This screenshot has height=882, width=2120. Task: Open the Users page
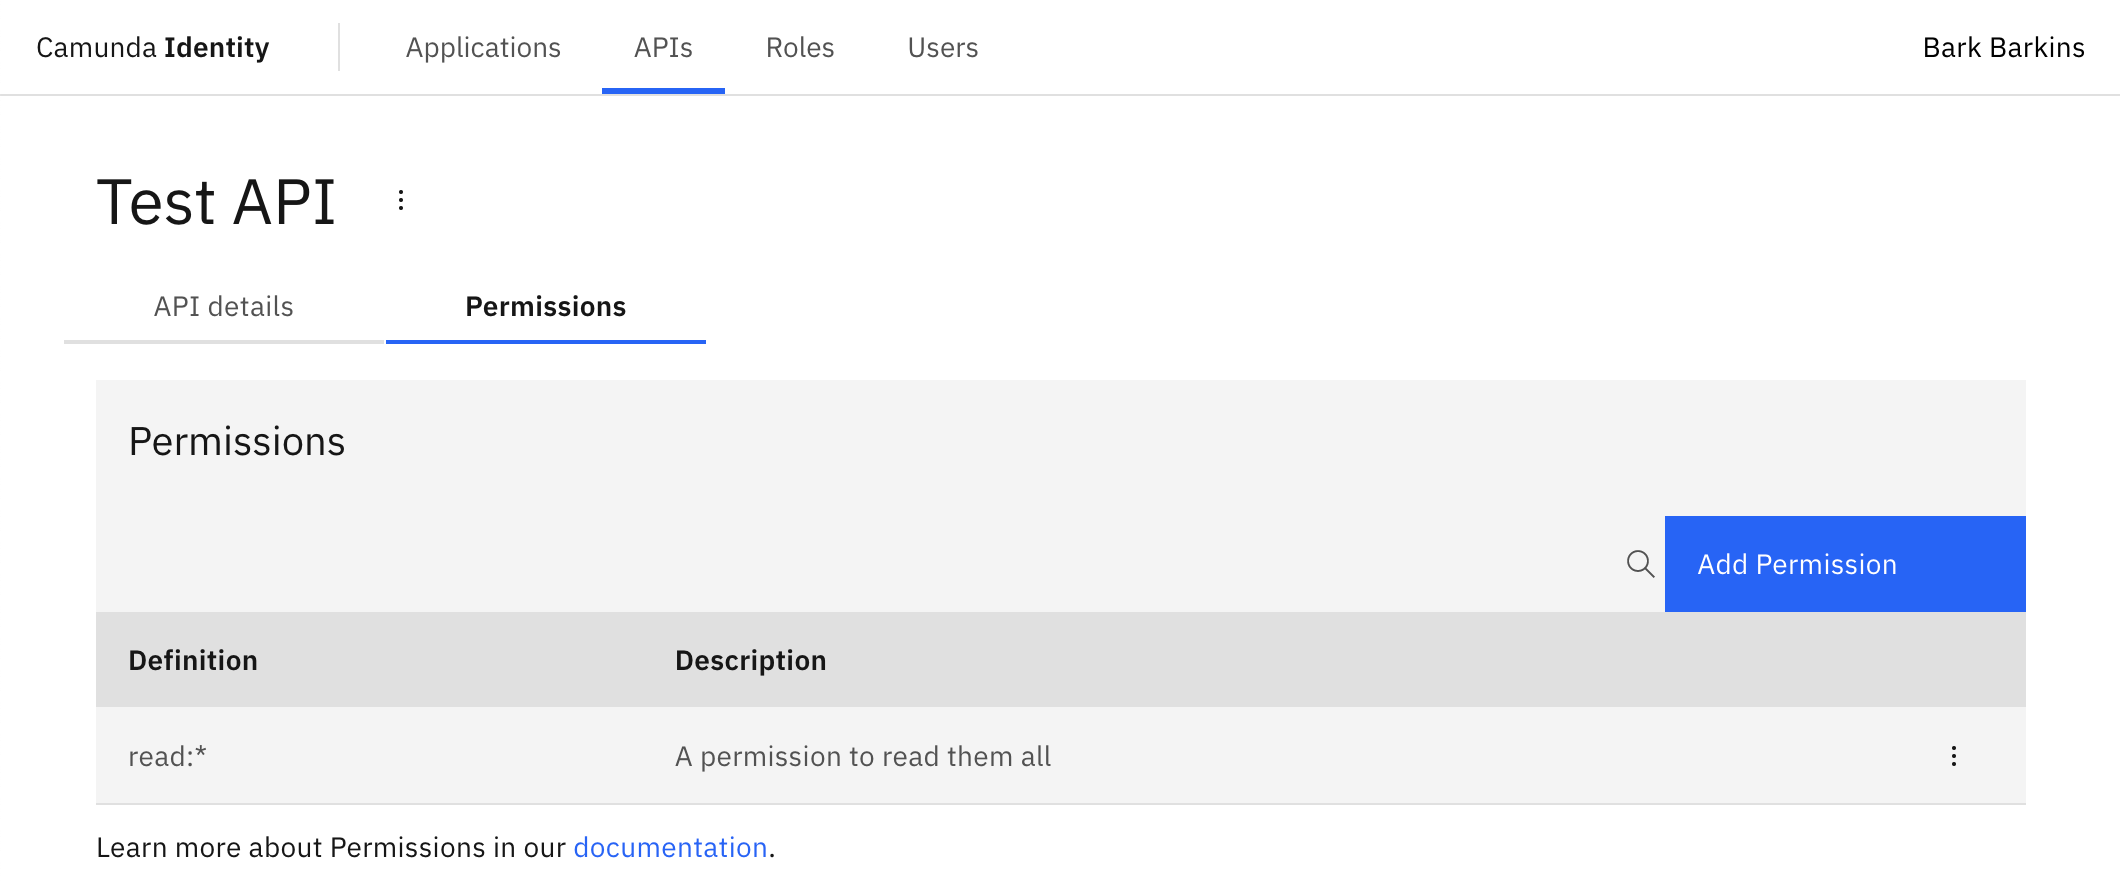click(942, 47)
